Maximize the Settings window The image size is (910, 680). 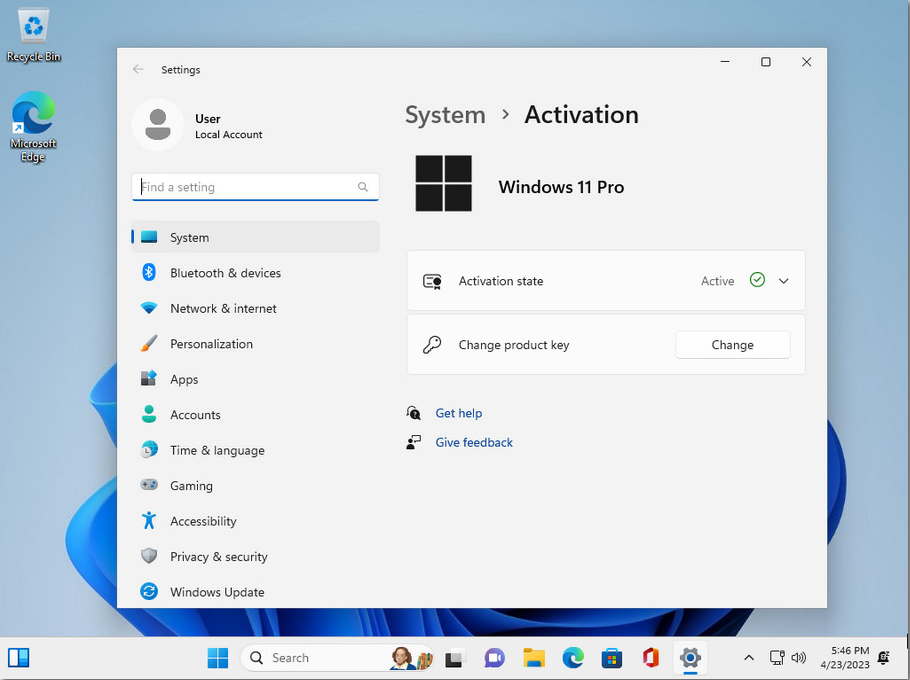[x=765, y=62]
